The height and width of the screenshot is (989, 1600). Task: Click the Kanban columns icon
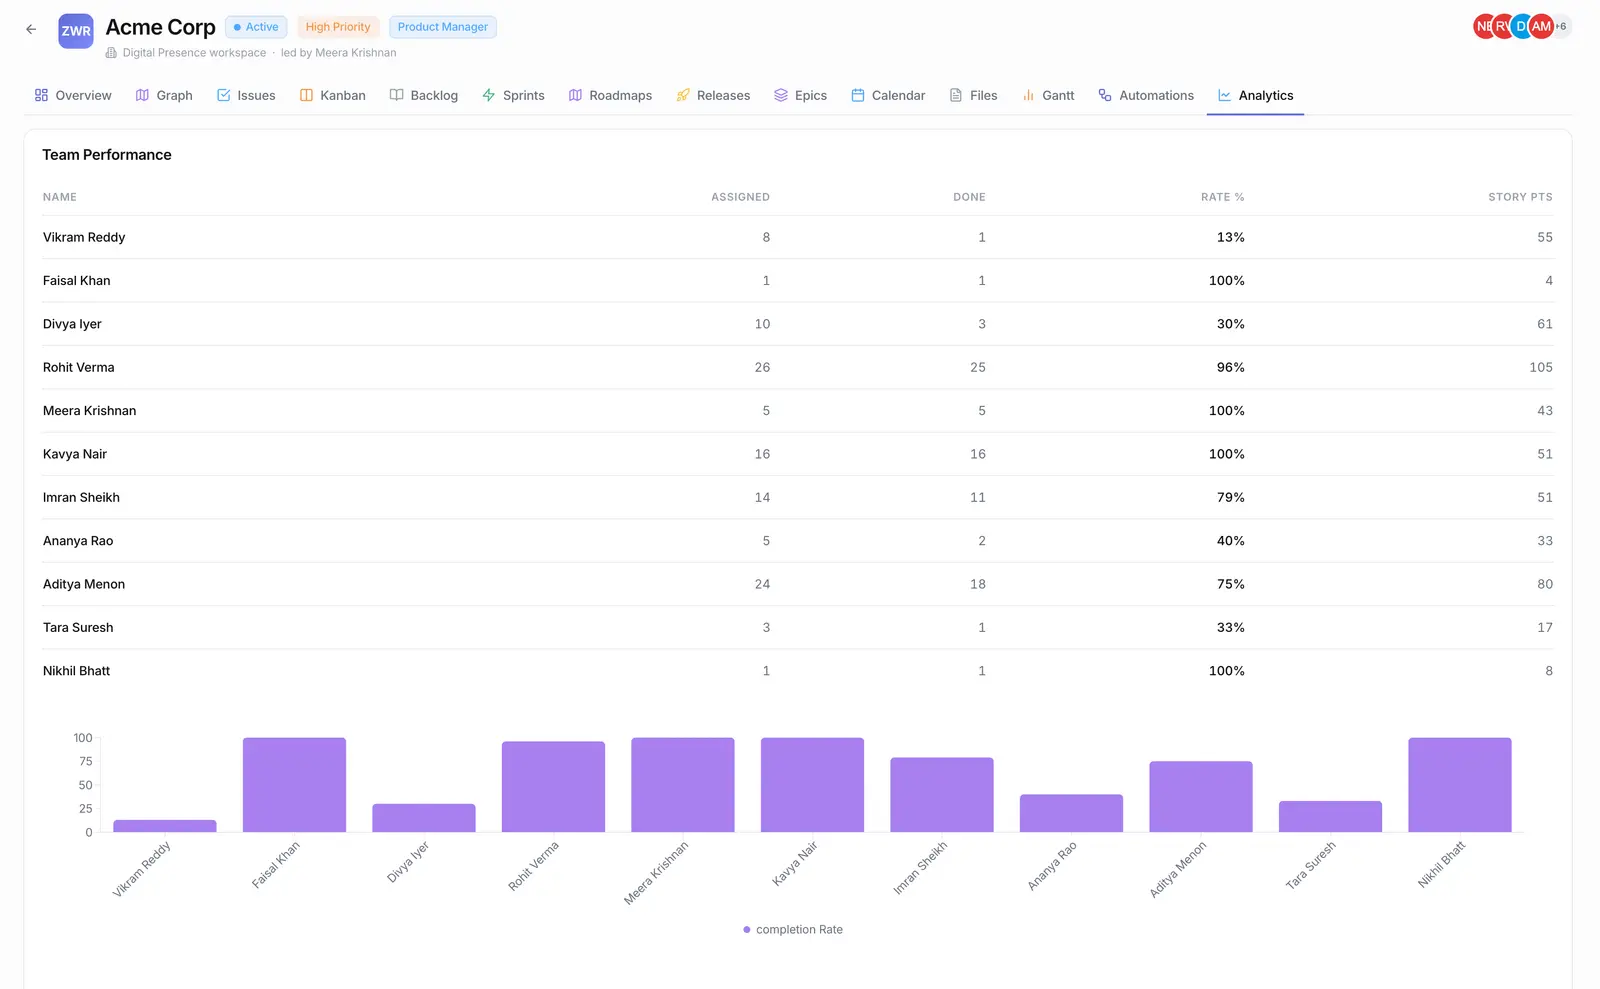[x=306, y=95]
